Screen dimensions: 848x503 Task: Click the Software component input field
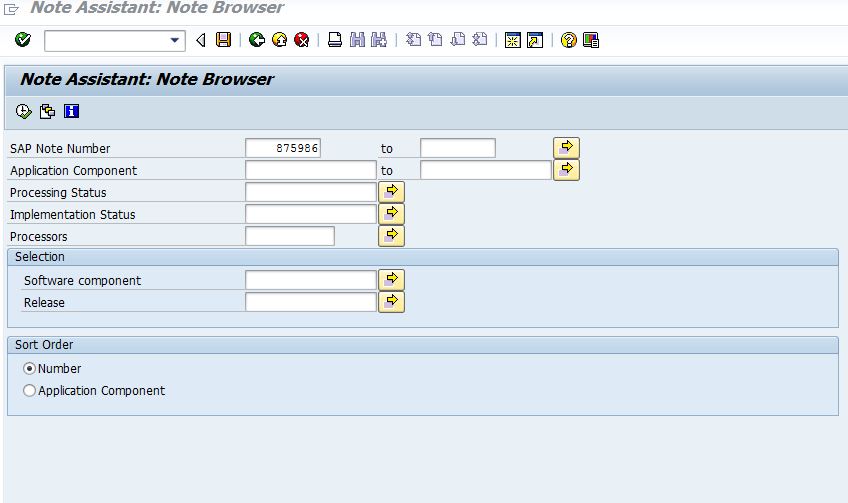tap(310, 281)
